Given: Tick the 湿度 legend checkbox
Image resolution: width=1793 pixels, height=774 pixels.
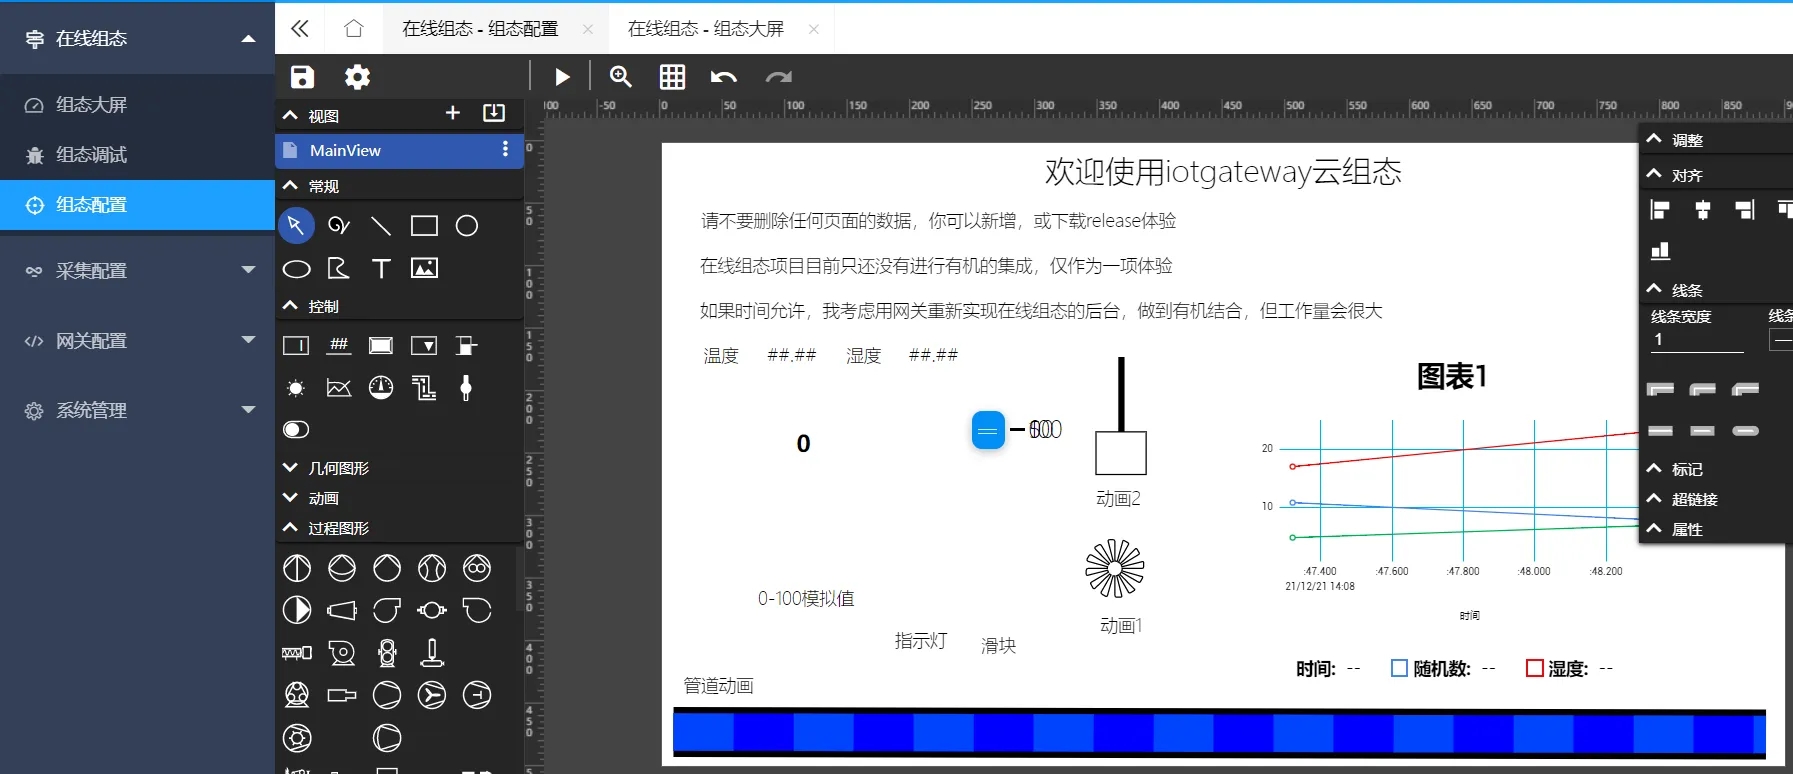Looking at the screenshot, I should click(x=1534, y=668).
